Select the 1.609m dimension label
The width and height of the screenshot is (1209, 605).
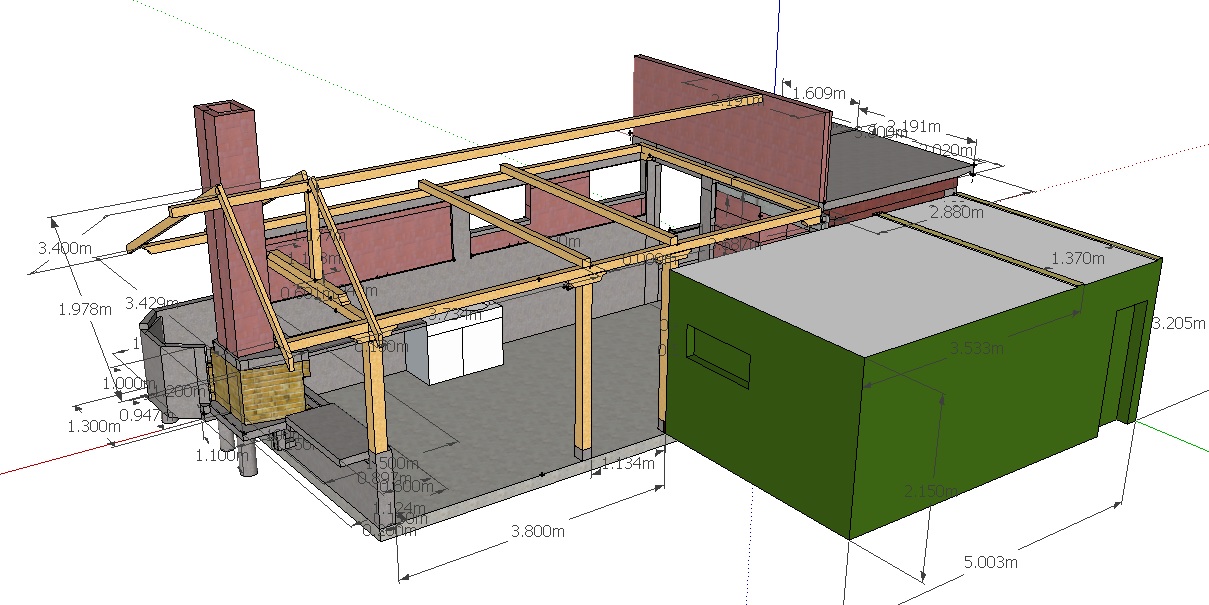(819, 93)
